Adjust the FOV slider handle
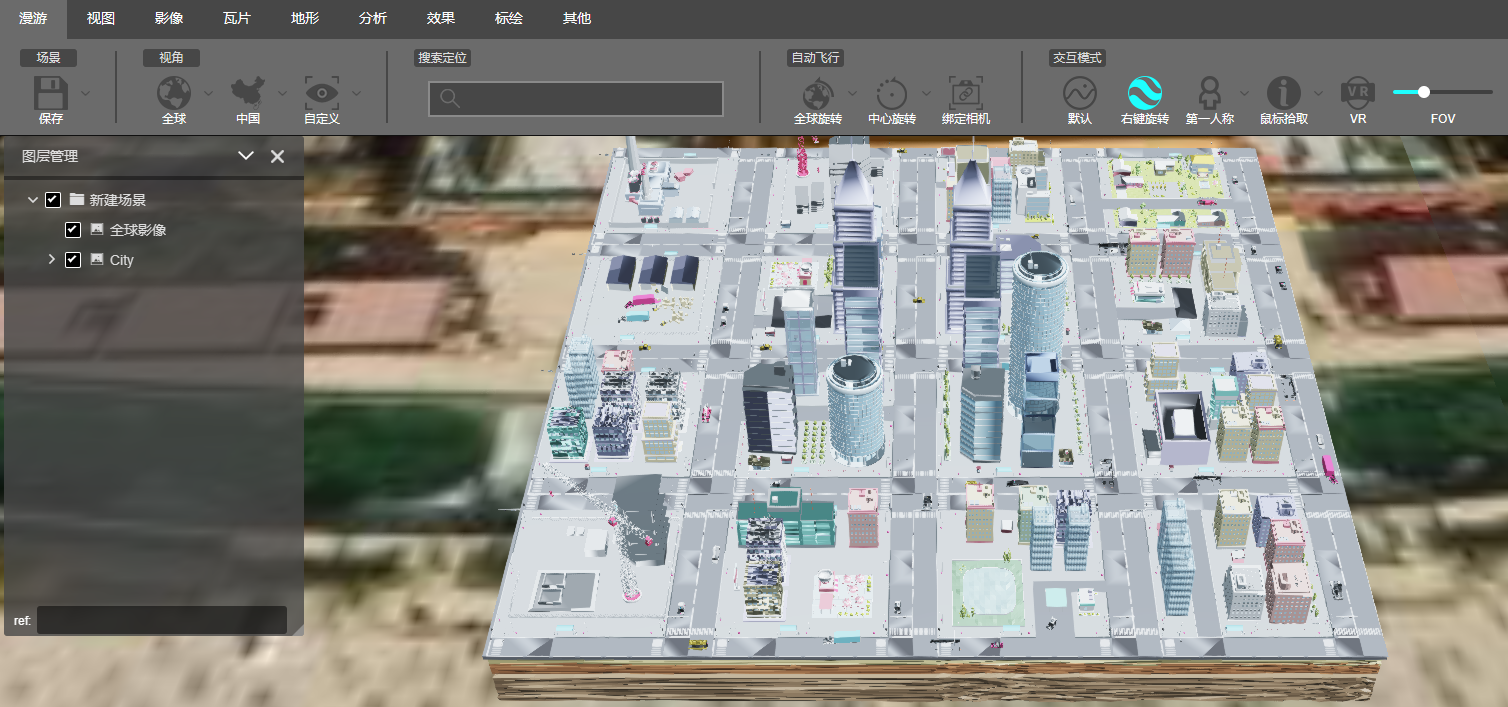The height and width of the screenshot is (707, 1508). point(1423,92)
